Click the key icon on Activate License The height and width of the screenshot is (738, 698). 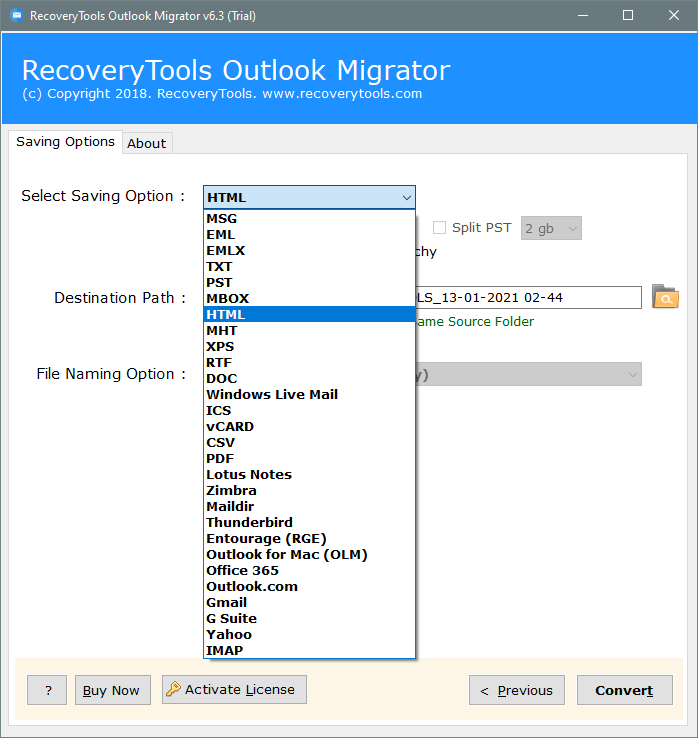173,689
